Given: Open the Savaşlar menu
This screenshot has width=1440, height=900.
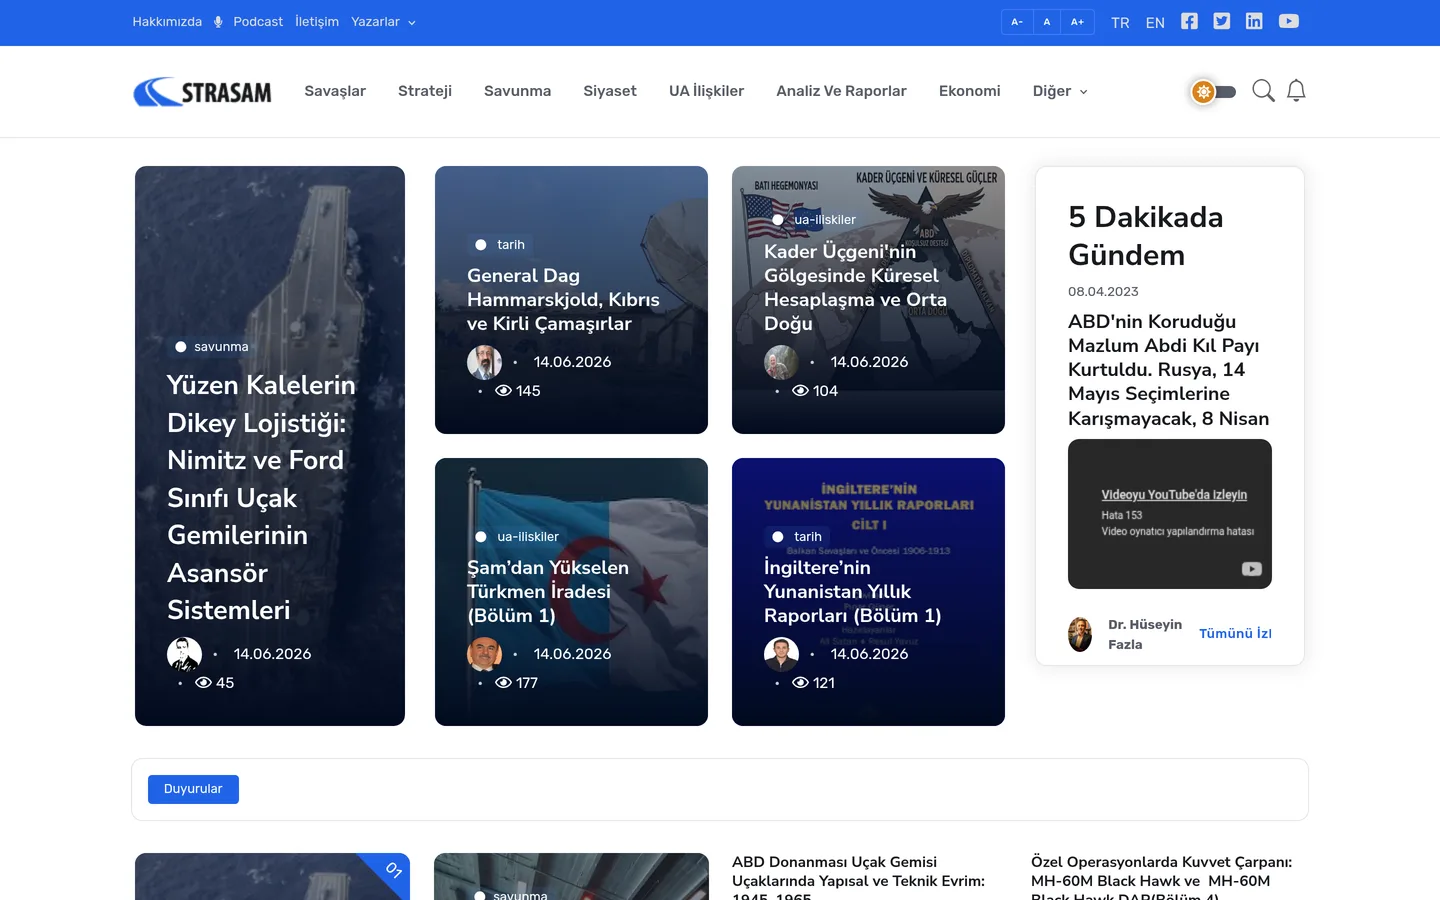Looking at the screenshot, I should coord(335,91).
